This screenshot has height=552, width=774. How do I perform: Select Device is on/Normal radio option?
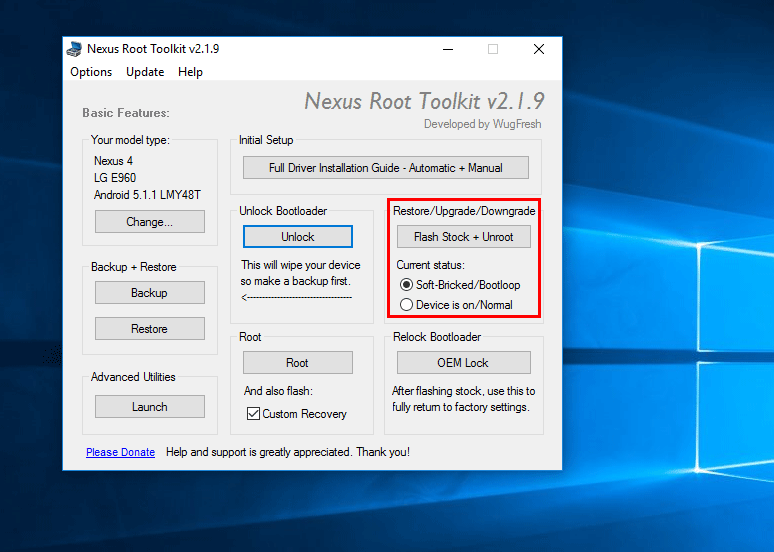(x=407, y=305)
